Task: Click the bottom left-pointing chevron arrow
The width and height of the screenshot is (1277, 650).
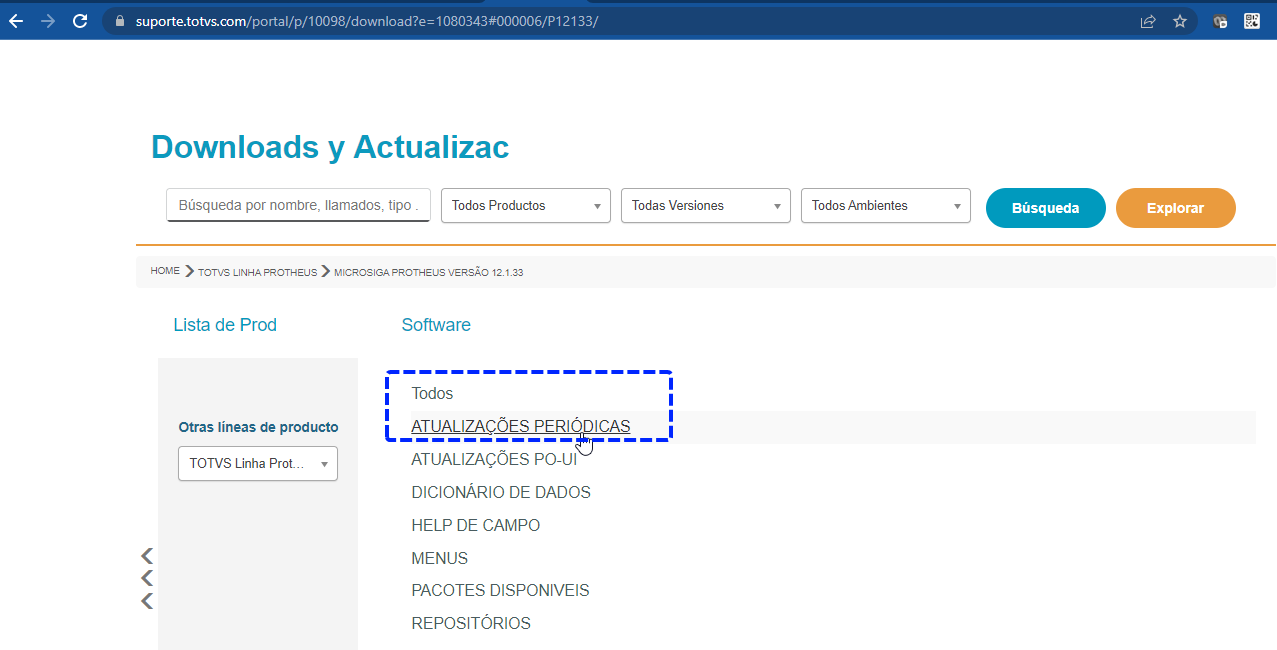Action: pyautogui.click(x=147, y=601)
